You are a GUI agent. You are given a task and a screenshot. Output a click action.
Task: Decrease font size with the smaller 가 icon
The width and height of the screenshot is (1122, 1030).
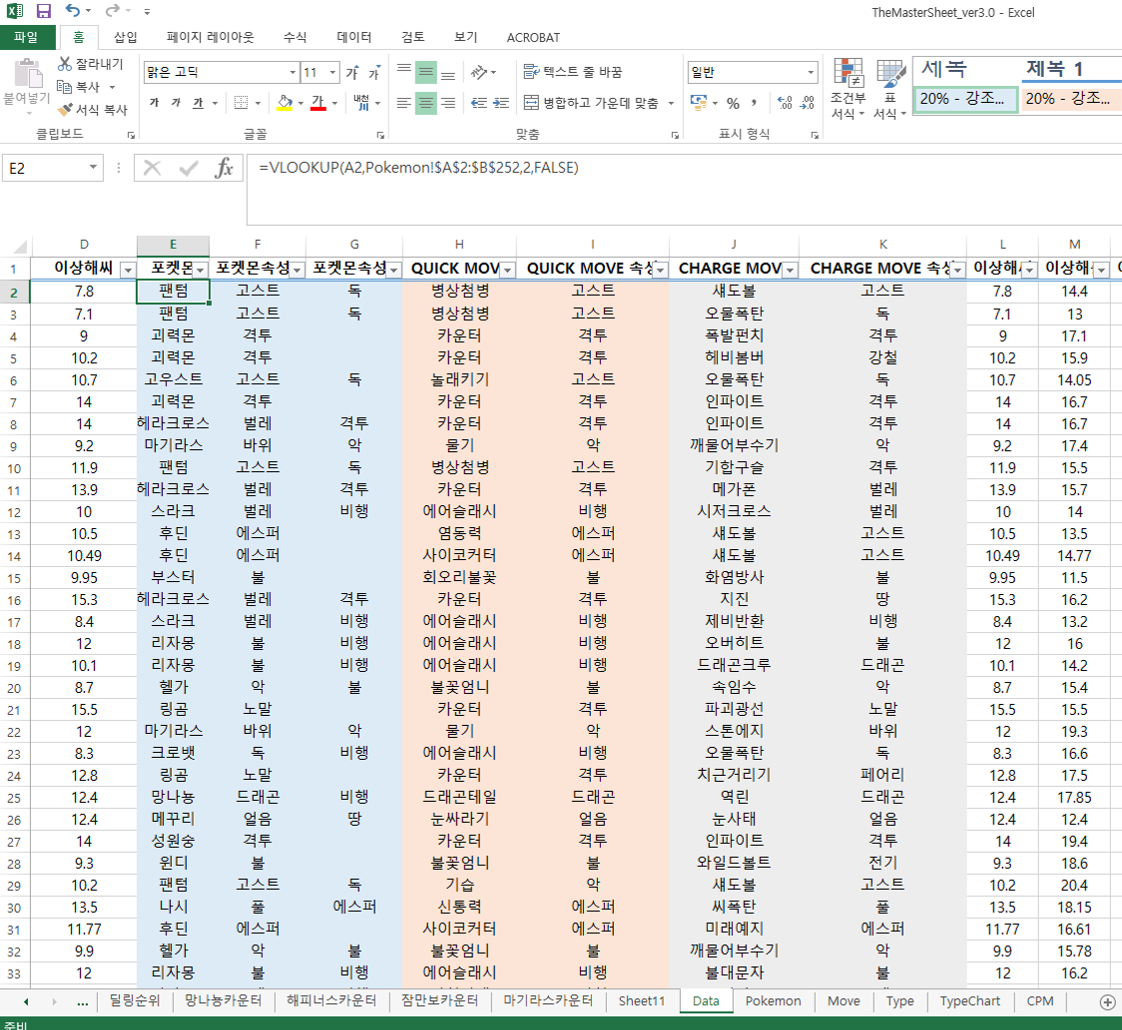coord(374,72)
